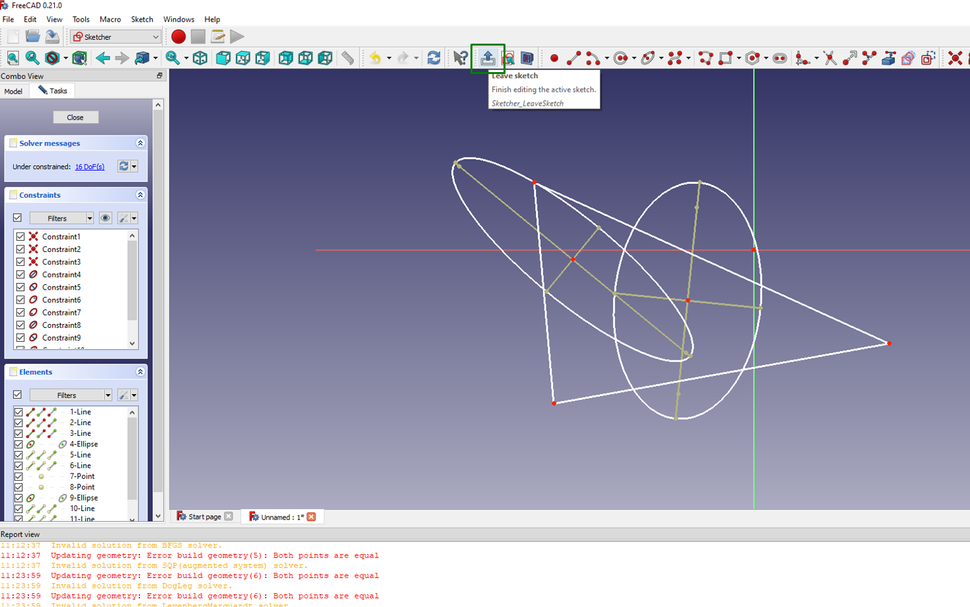This screenshot has width=970, height=607.
Task: Click the Coincident constraint icon
Action: pyautogui.click(x=955, y=58)
